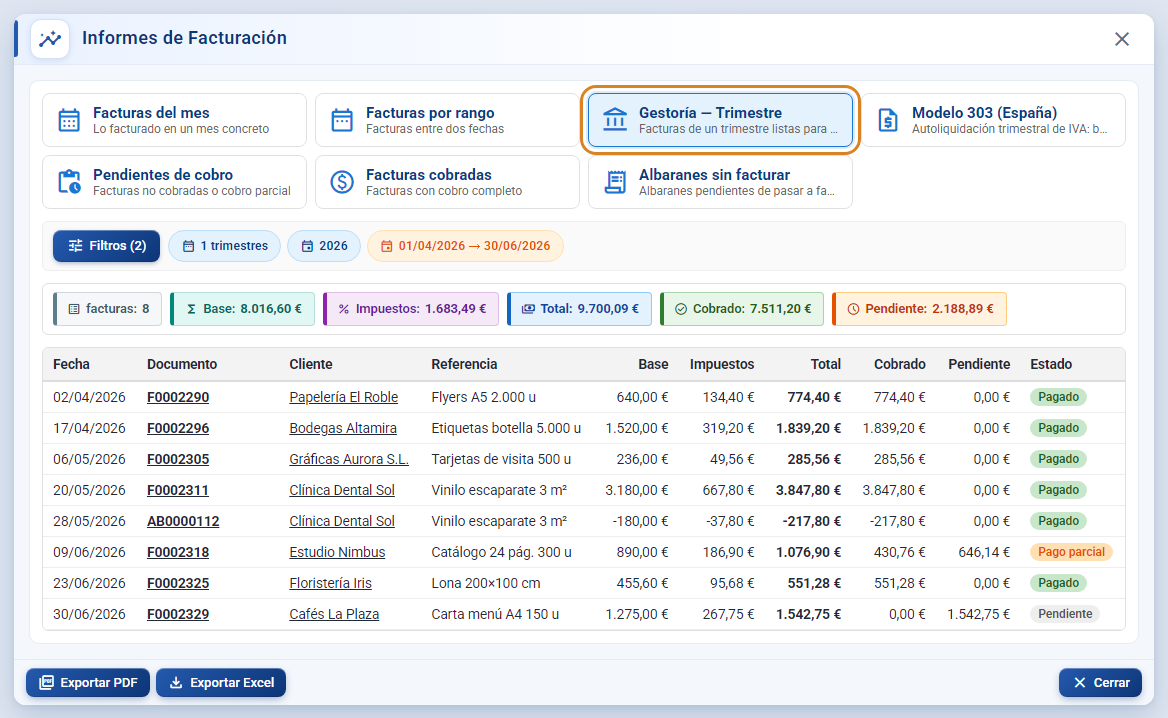Image resolution: width=1168 pixels, height=718 pixels.
Task: Click the Pendiente status badge of F0002329
Action: point(1065,614)
